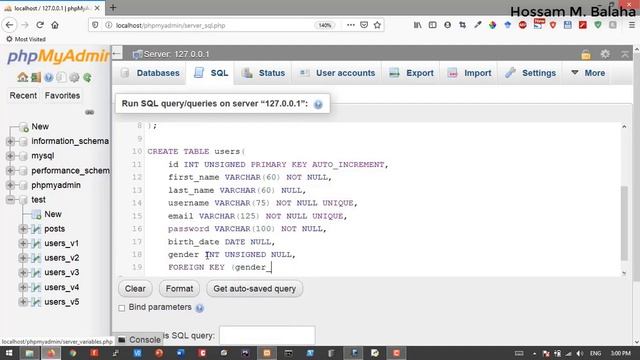Expand the information_schema database node

tap(10, 141)
